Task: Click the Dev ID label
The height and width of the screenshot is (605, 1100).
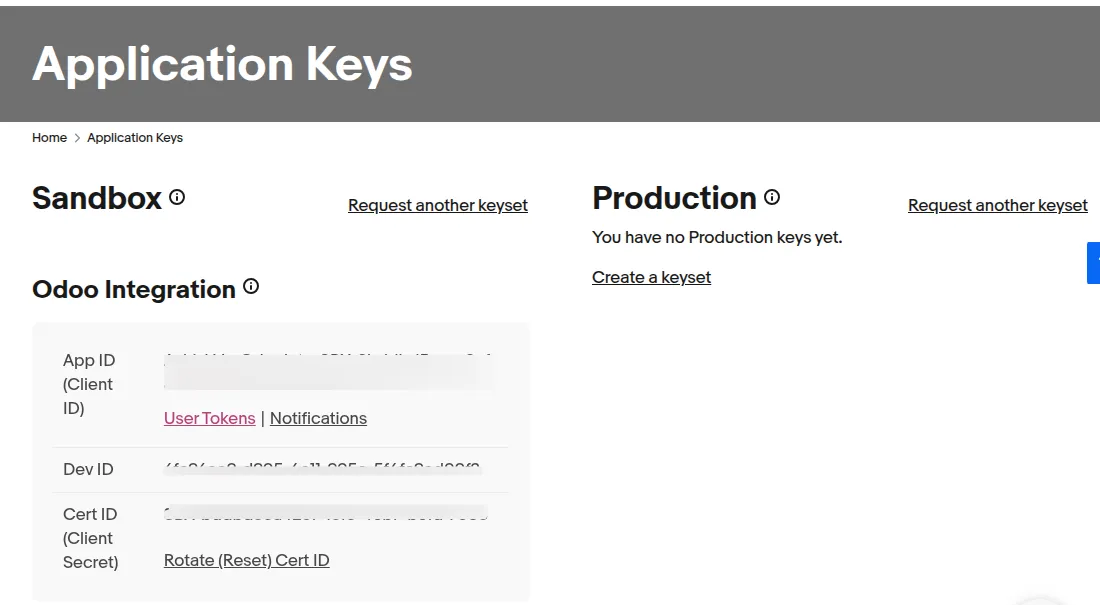Action: [x=88, y=469]
